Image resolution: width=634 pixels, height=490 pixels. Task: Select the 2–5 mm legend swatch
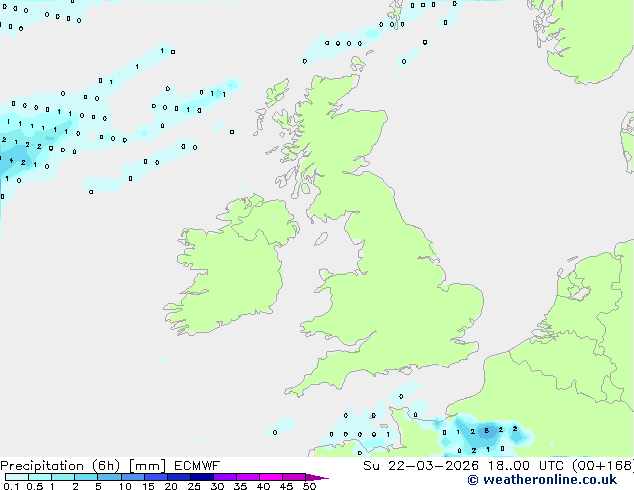tap(86, 477)
